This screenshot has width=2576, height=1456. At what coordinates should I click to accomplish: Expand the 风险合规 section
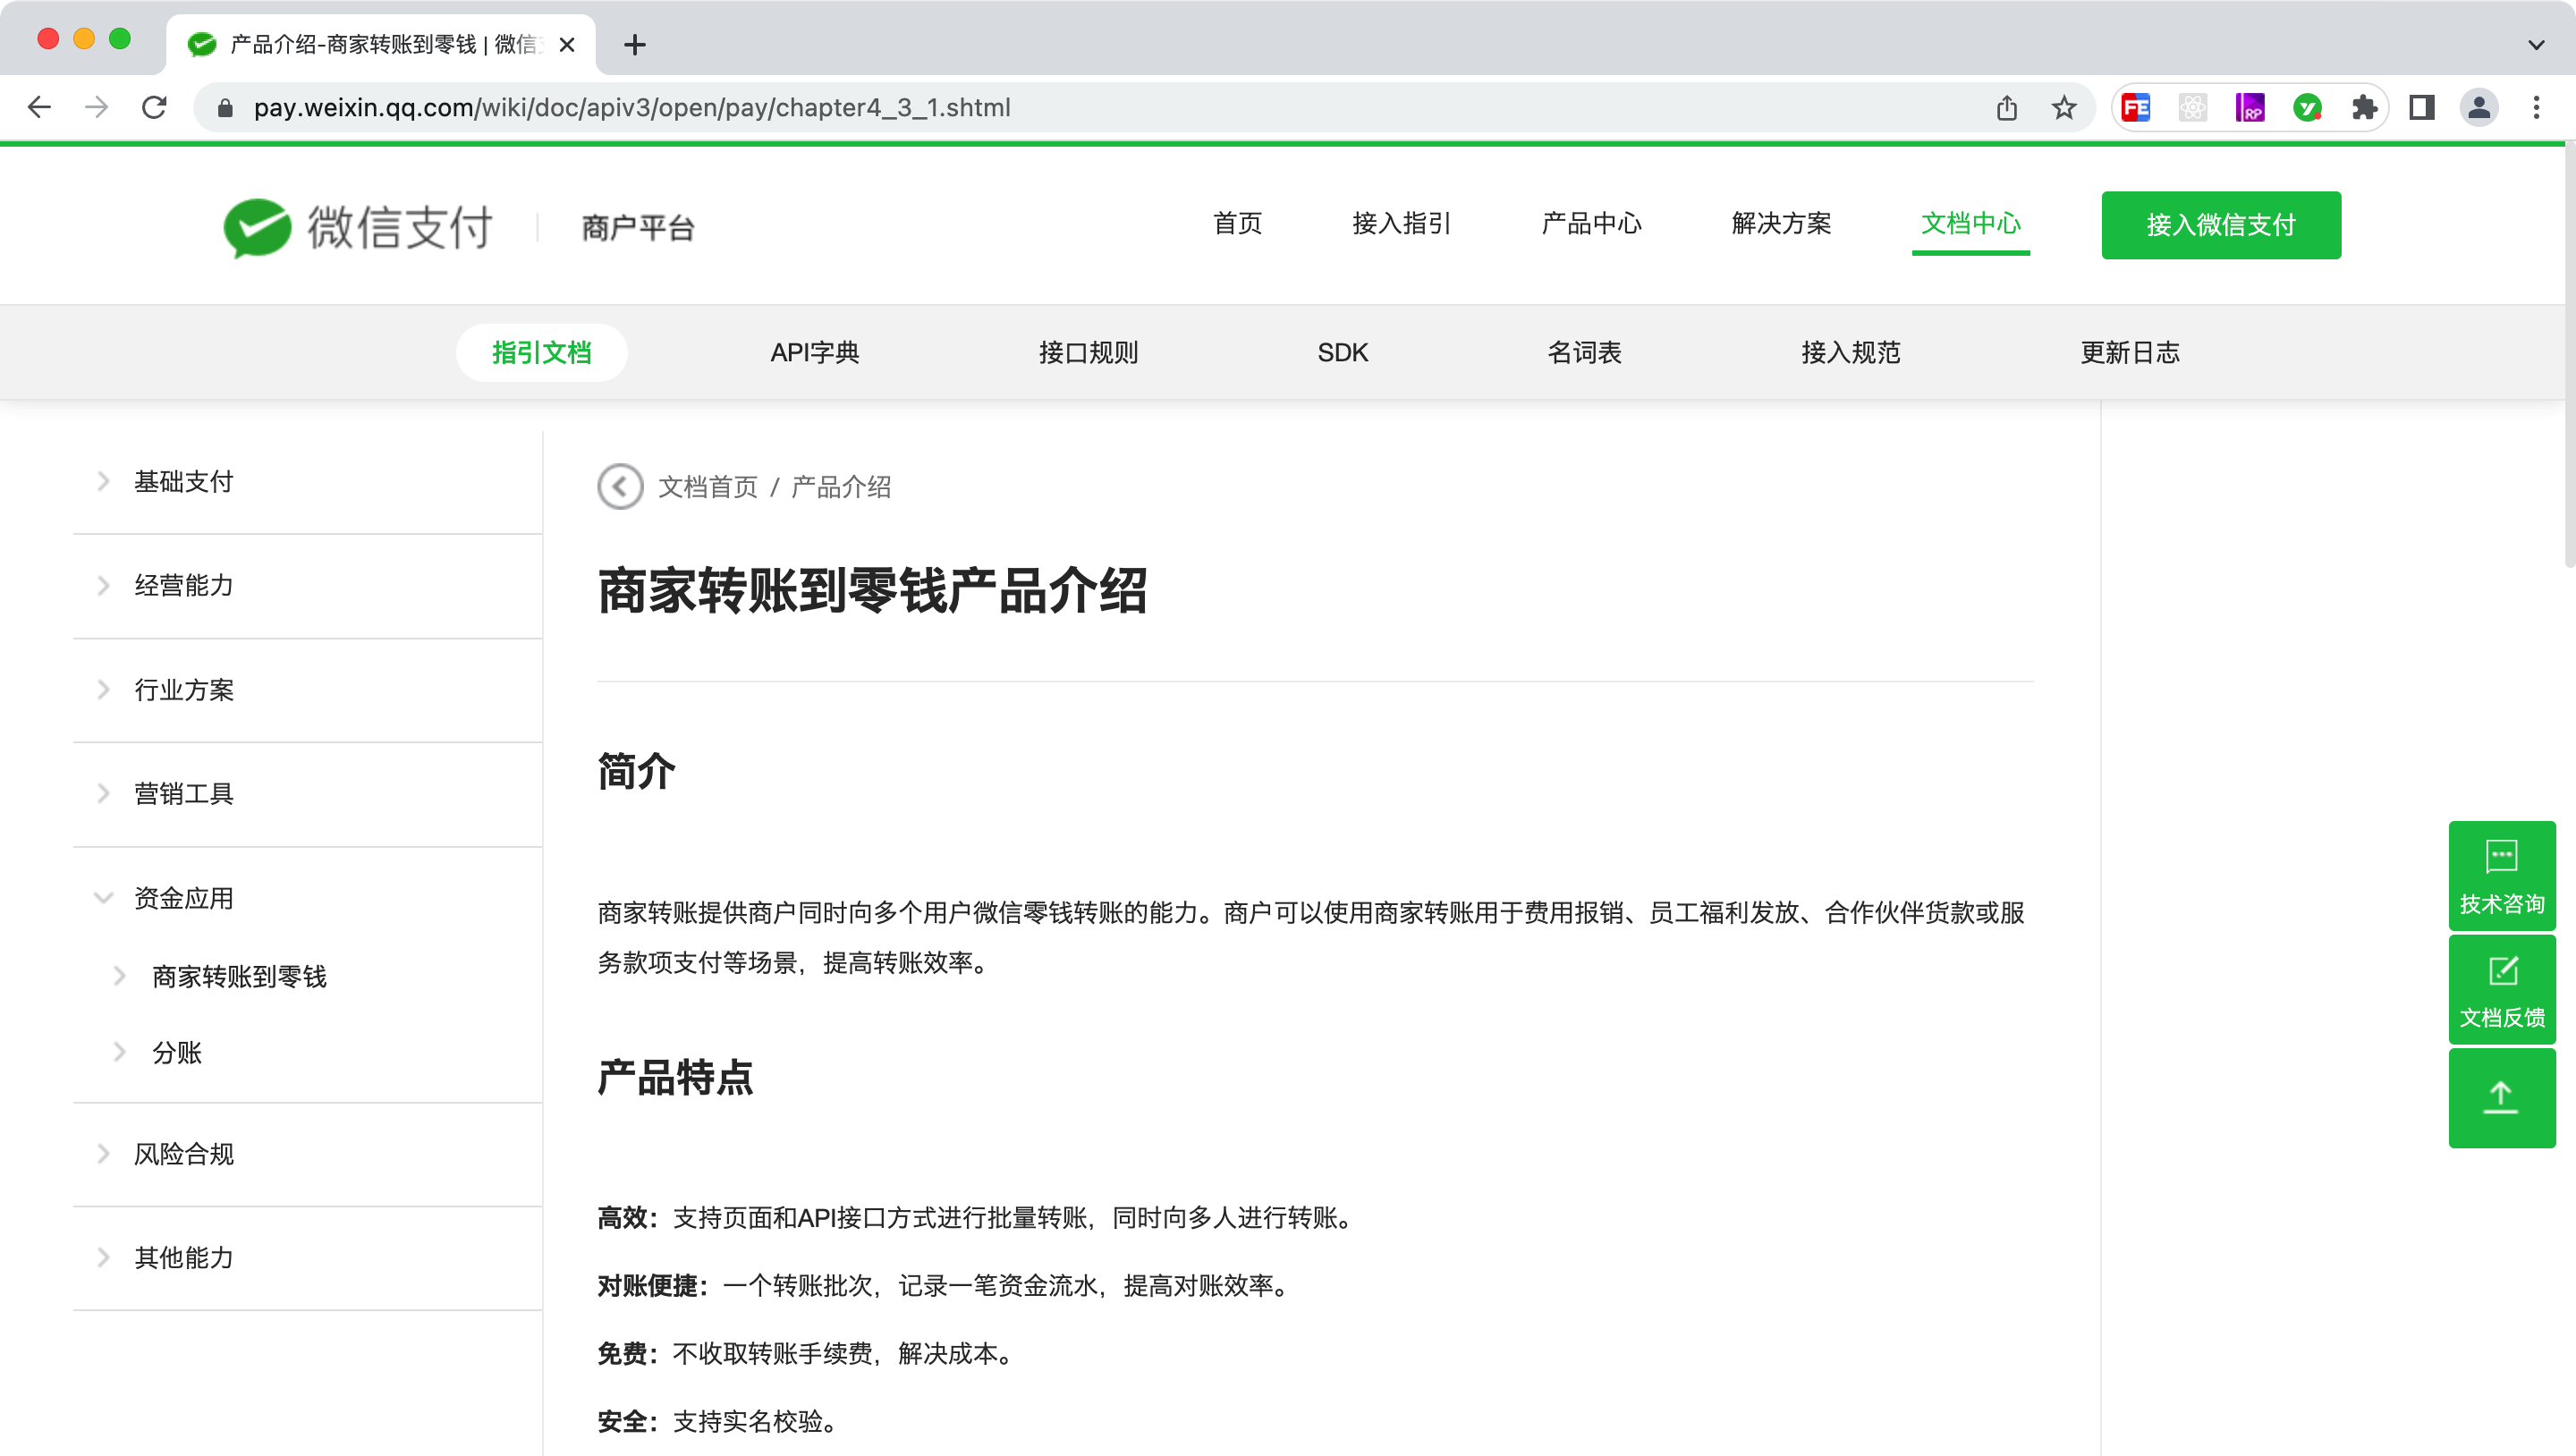(183, 1154)
